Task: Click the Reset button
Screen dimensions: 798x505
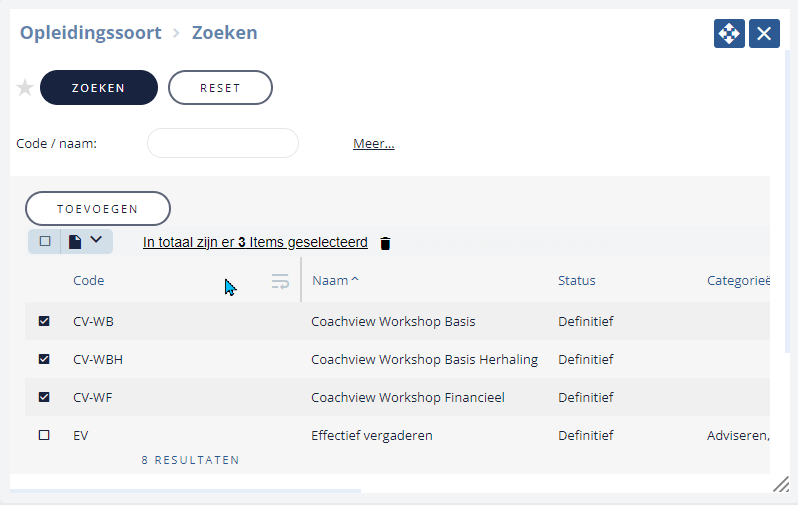Action: (x=220, y=88)
